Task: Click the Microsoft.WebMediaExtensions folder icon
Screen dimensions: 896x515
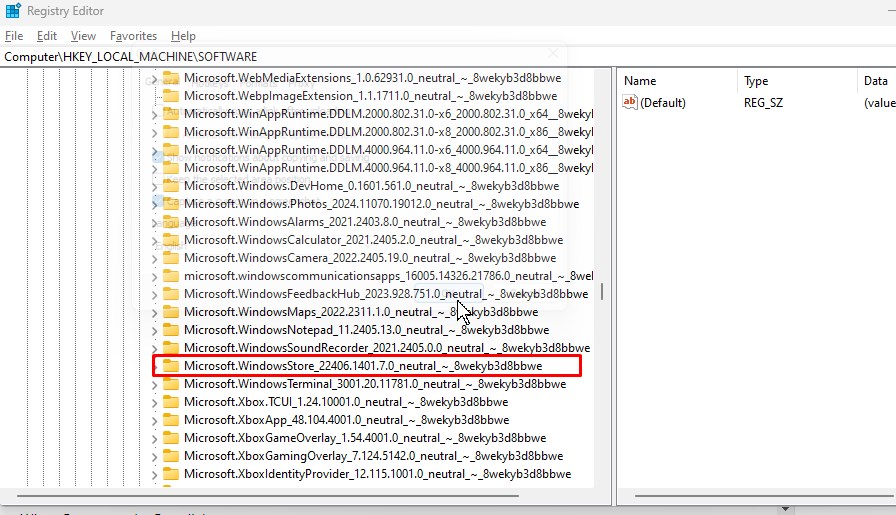Action: (x=171, y=78)
